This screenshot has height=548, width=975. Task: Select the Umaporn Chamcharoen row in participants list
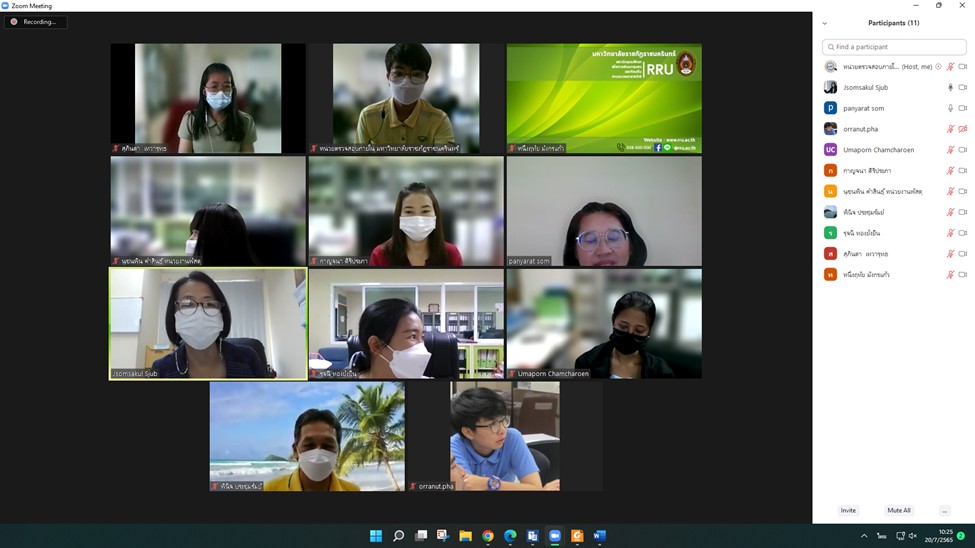(894, 150)
